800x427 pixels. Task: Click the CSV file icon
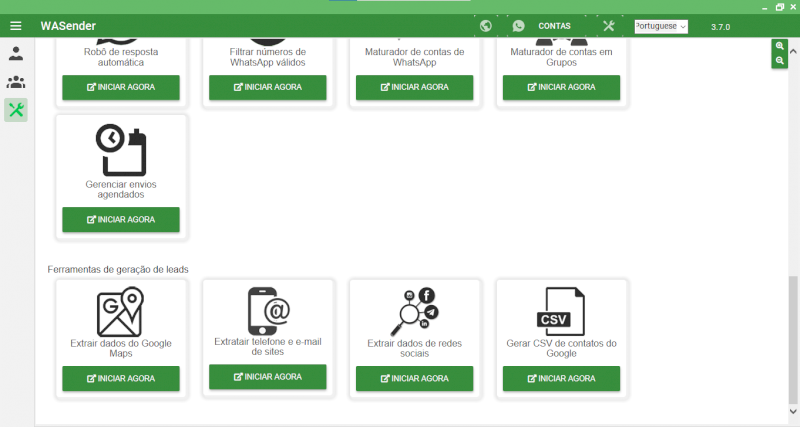click(x=561, y=312)
